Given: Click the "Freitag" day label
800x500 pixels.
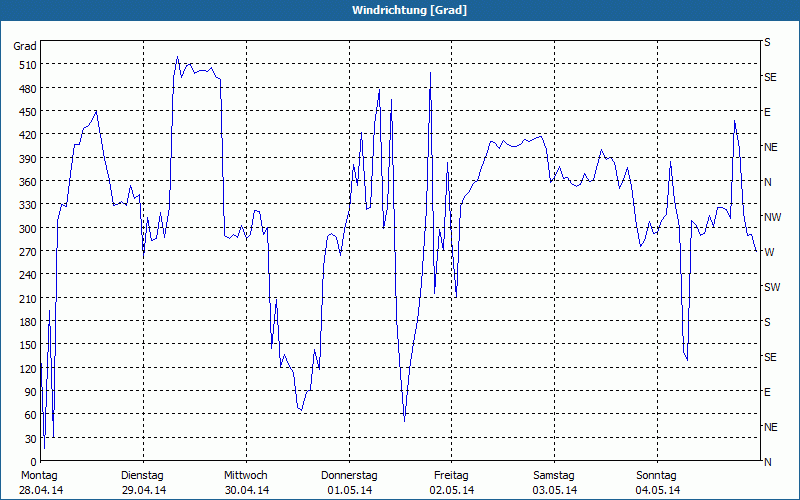Looking at the screenshot, I should [x=451, y=476].
